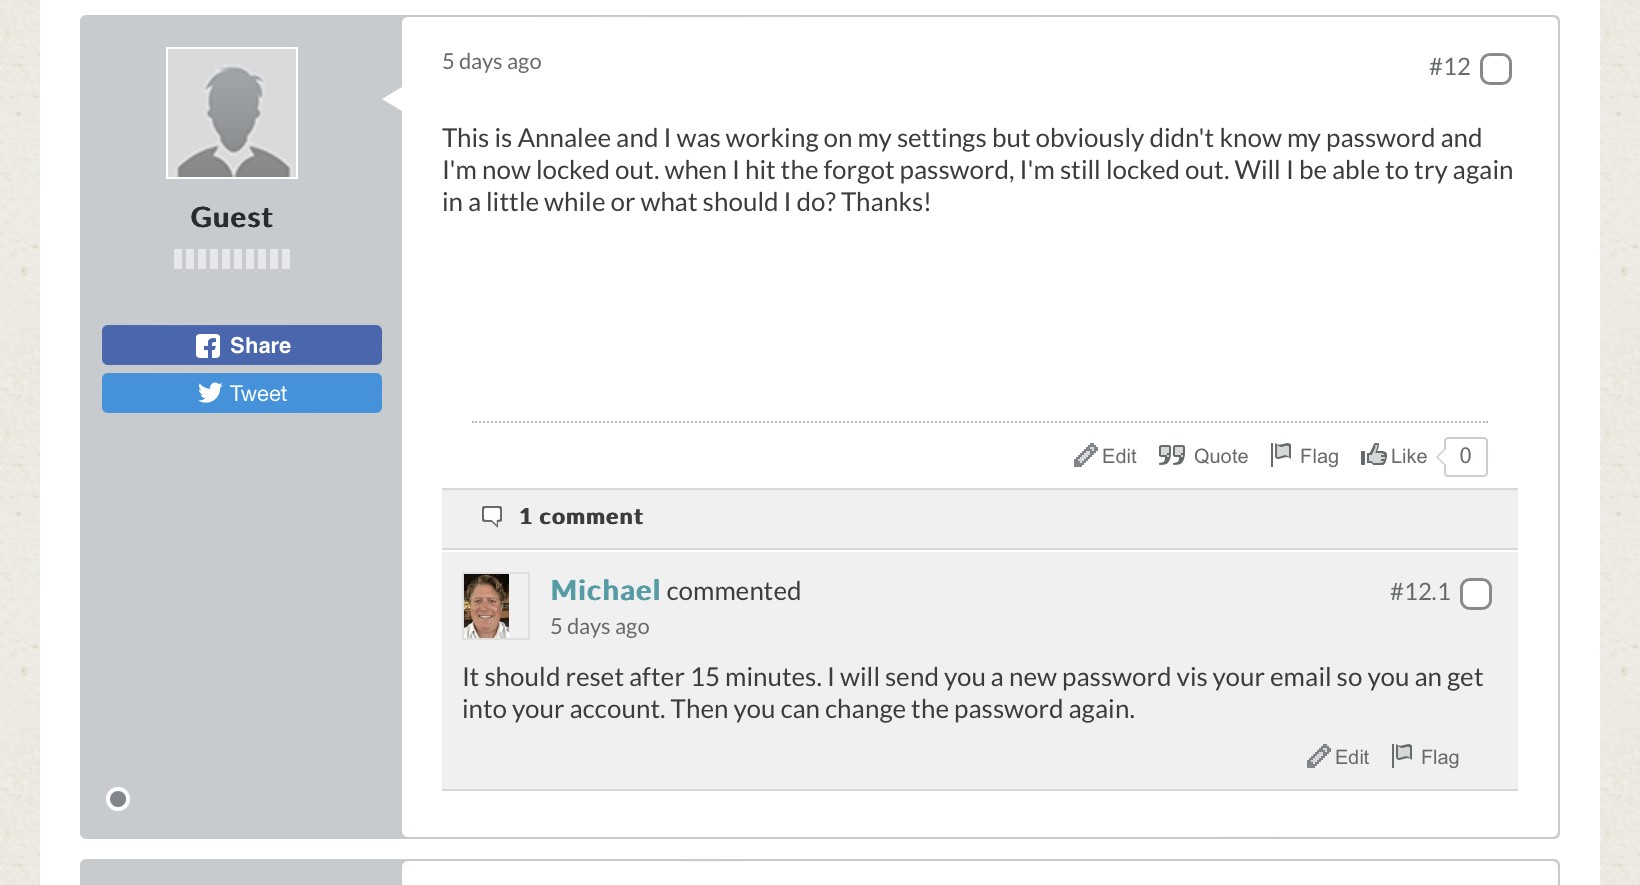This screenshot has width=1640, height=885.
Task: Like post #12 with the thumbs-up icon
Action: [x=1373, y=455]
